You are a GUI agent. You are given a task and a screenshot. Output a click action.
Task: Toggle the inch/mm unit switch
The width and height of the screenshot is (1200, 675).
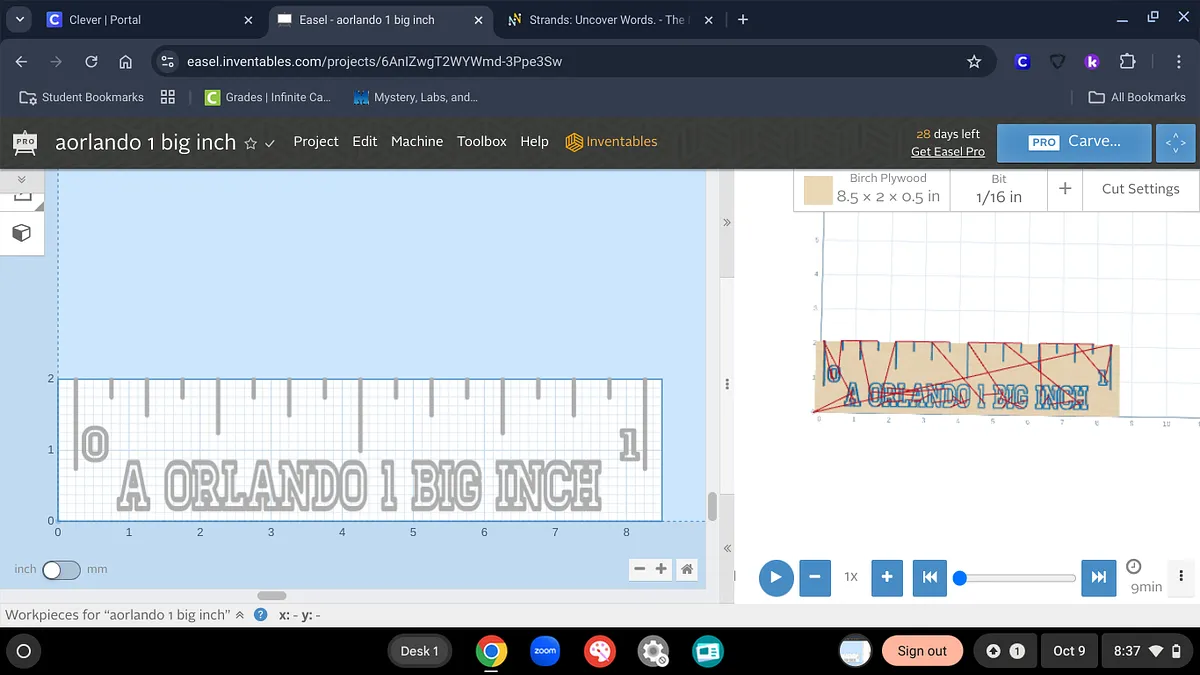60,569
